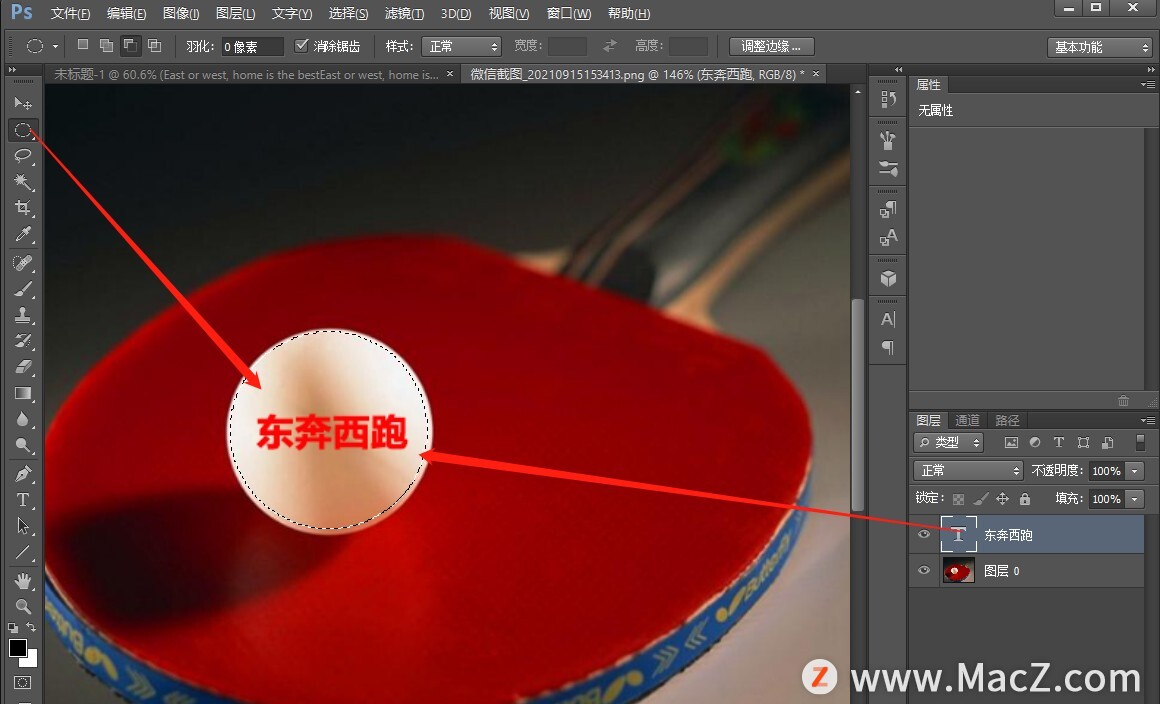Toggle layer filtering switch on
The width and height of the screenshot is (1160, 704).
click(1140, 442)
